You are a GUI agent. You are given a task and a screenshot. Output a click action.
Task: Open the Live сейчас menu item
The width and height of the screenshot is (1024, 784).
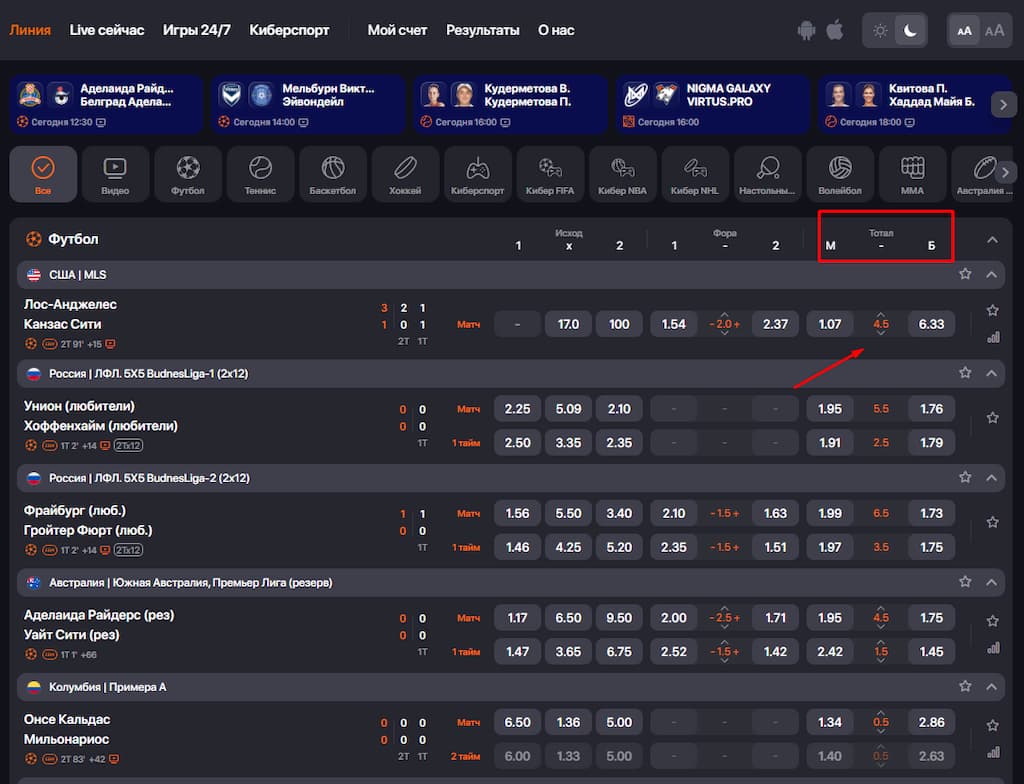pos(106,30)
